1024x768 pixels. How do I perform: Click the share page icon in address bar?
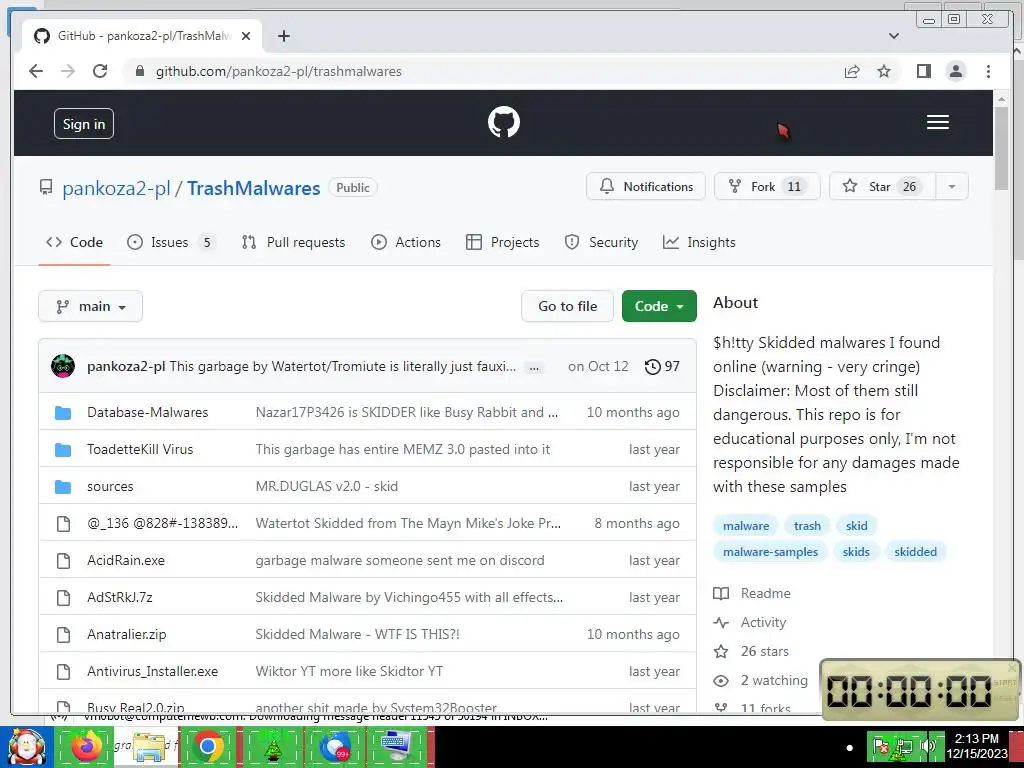tap(852, 71)
